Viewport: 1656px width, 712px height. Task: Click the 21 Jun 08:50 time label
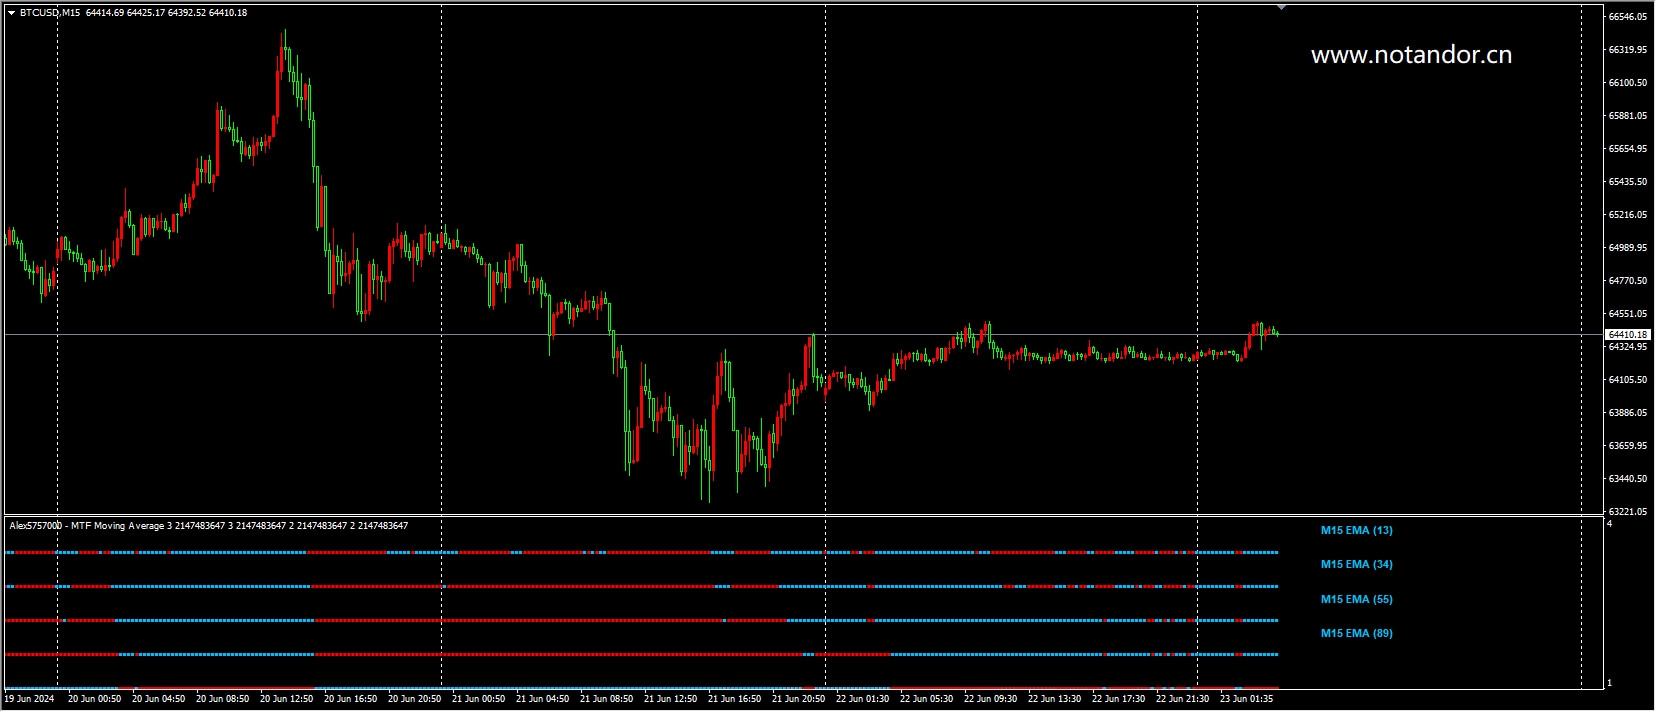click(606, 699)
